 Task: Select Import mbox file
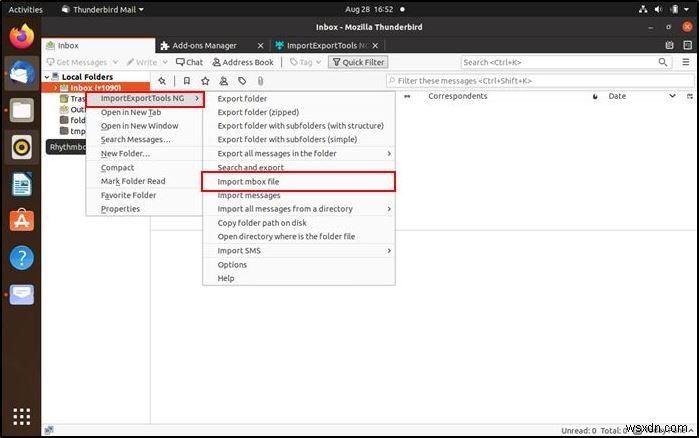point(299,182)
